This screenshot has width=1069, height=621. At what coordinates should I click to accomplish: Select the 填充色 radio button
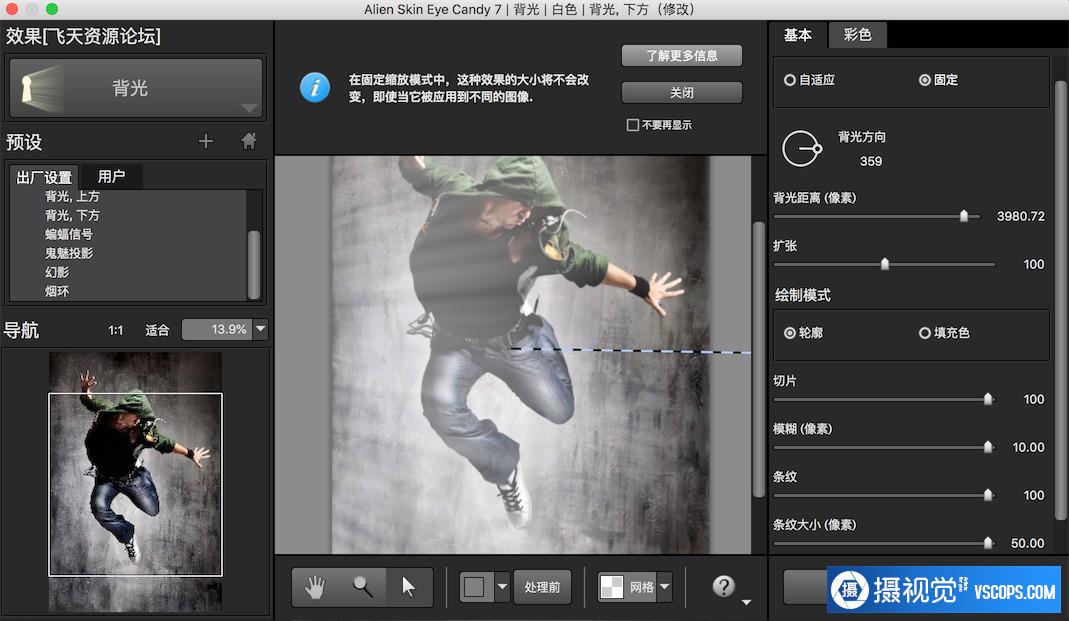click(924, 333)
